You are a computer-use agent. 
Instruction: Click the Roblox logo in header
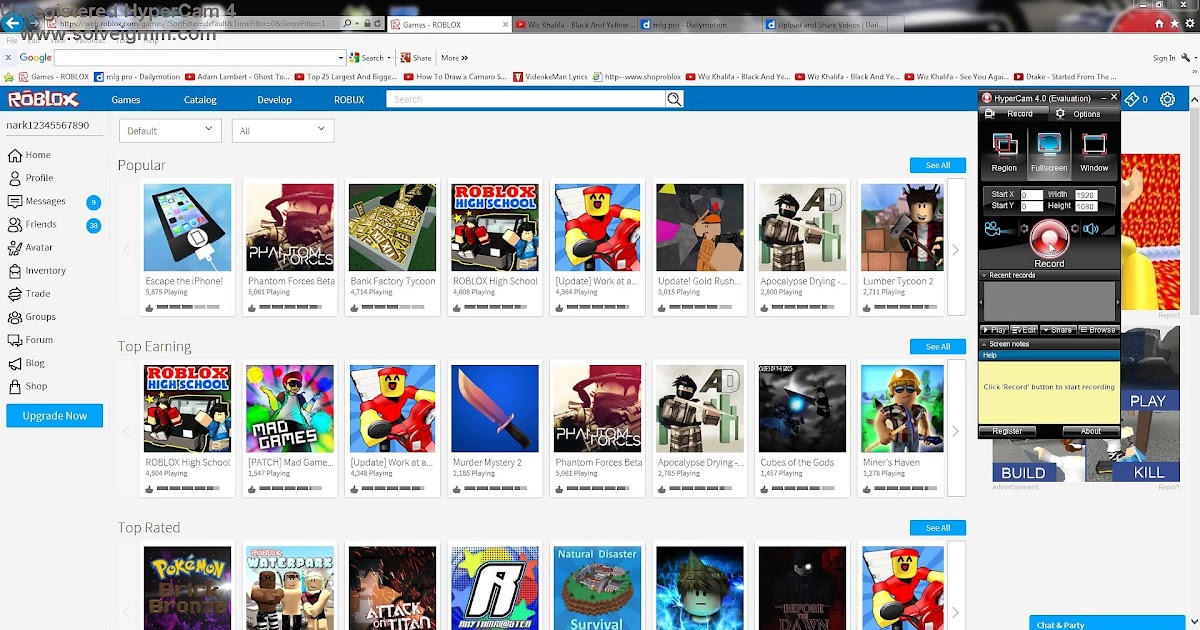coord(43,99)
